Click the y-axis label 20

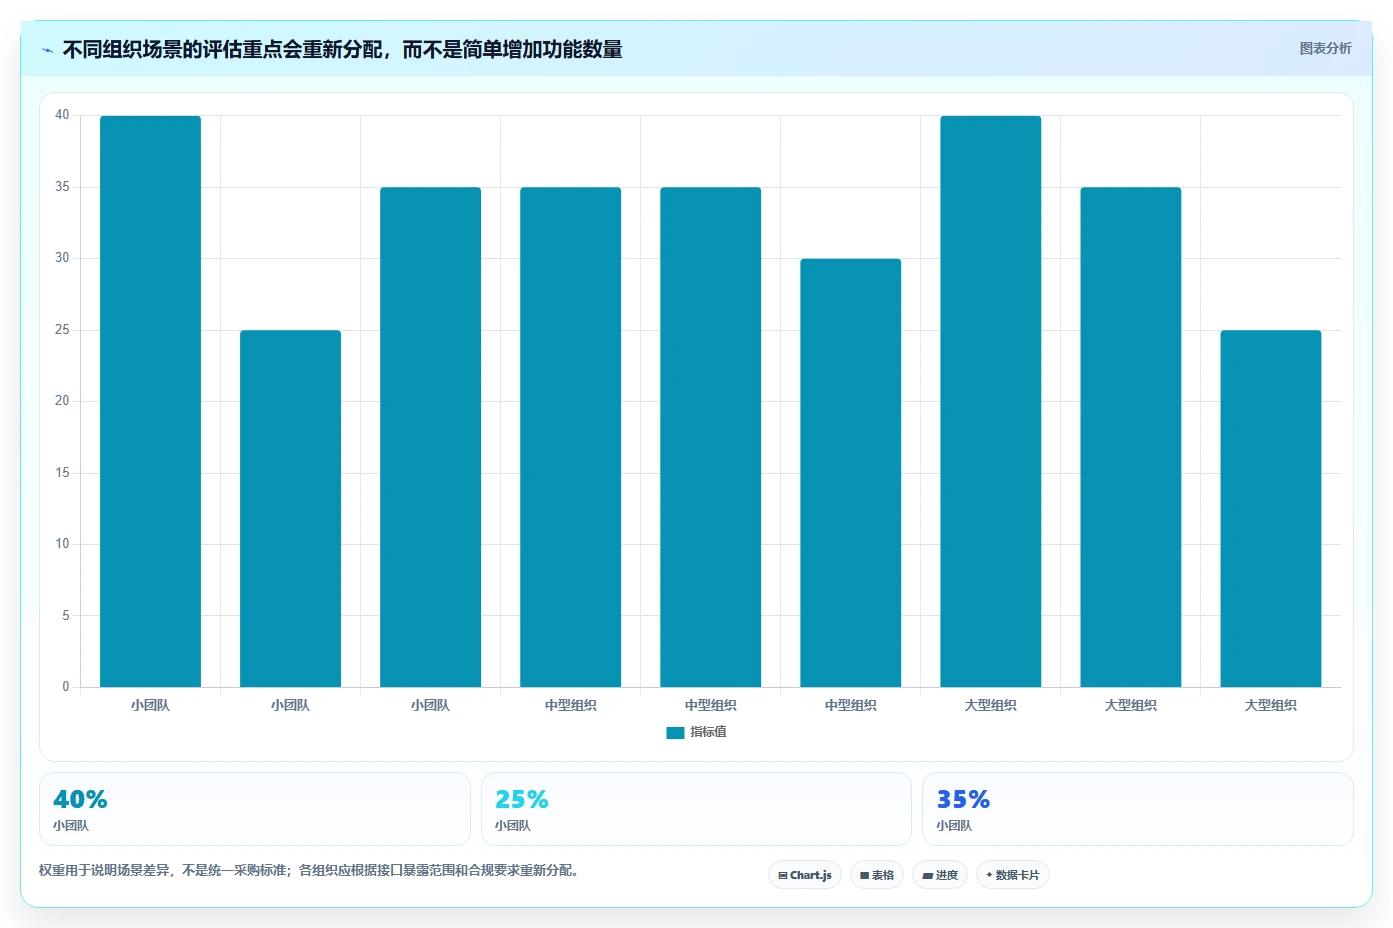tap(62, 401)
